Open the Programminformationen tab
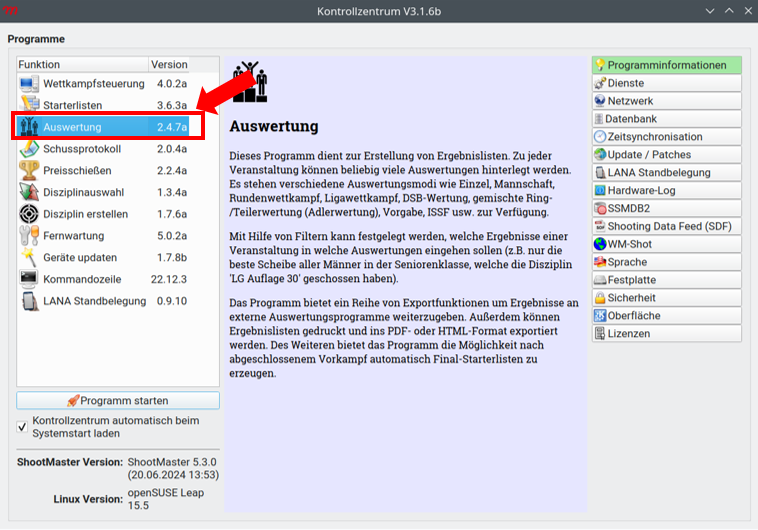 pyautogui.click(x=666, y=65)
